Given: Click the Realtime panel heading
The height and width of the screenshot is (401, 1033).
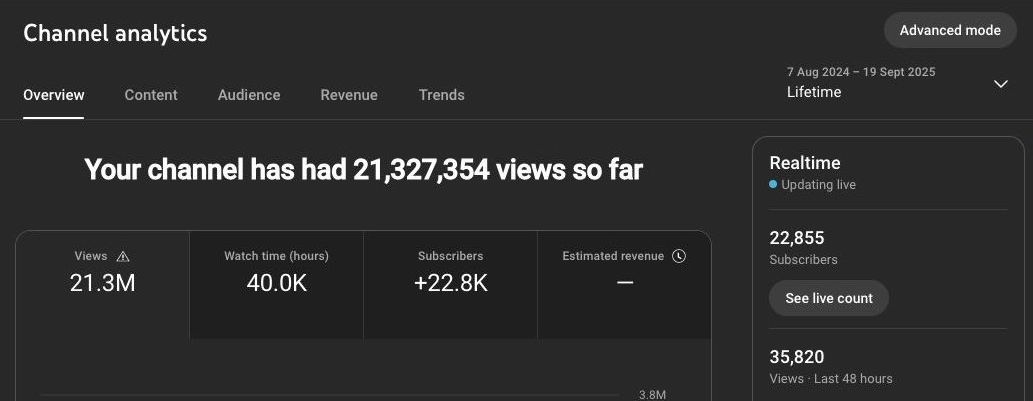Looking at the screenshot, I should point(805,163).
